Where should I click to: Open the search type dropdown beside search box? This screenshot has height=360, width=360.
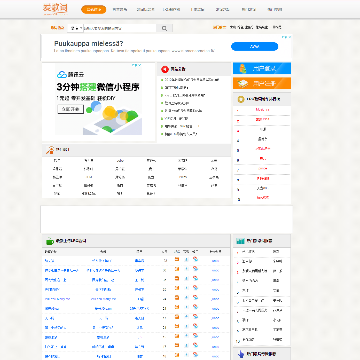click(76, 28)
